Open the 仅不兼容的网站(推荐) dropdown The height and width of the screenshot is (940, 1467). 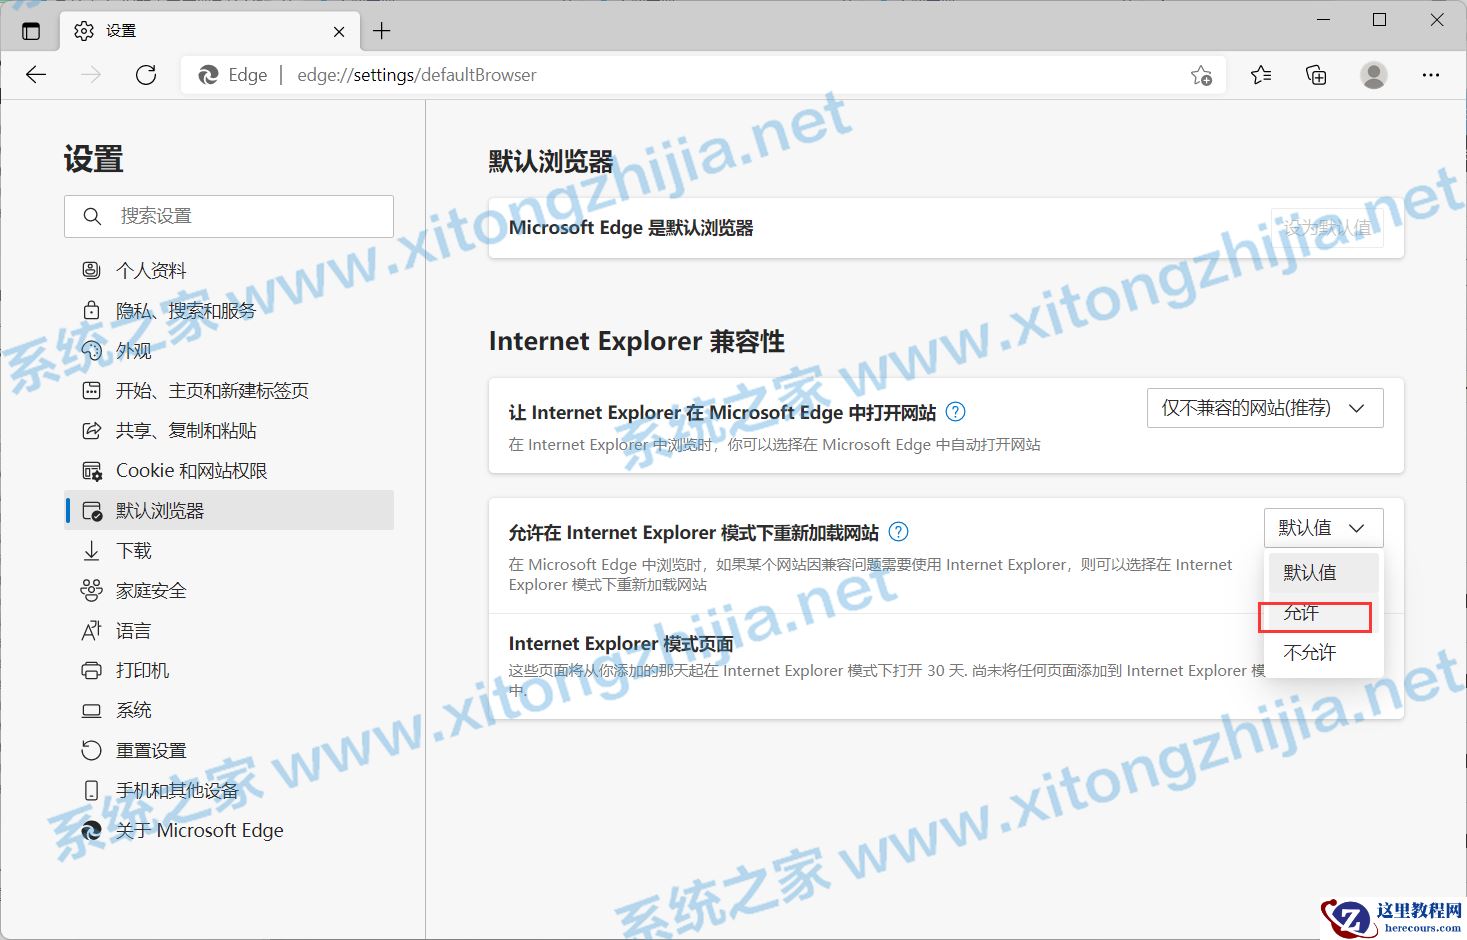tap(1264, 407)
